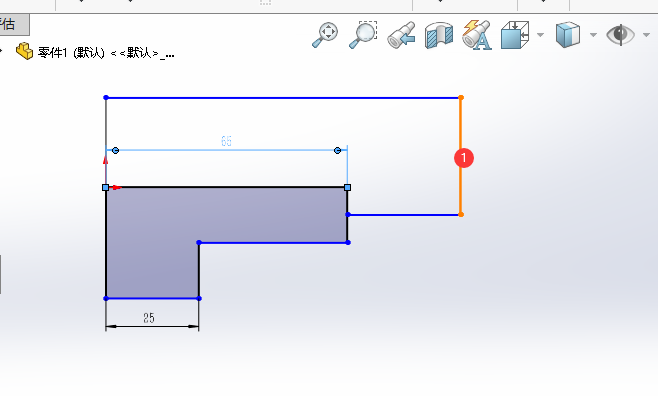Viewport: 658px width, 396px height.
Task: Open the Display Style dropdown arrow
Action: coord(593,35)
